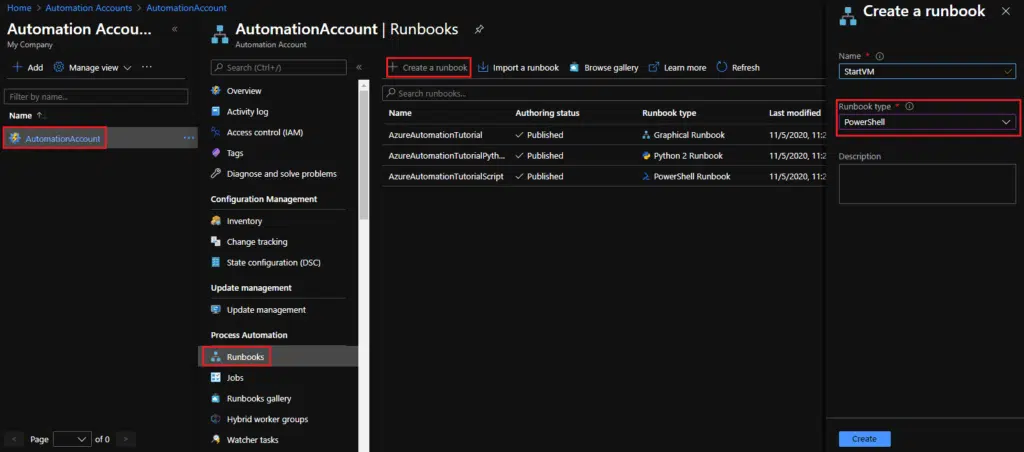This screenshot has width=1024, height=452.
Task: Open Runbooks gallery
Action: (259, 398)
